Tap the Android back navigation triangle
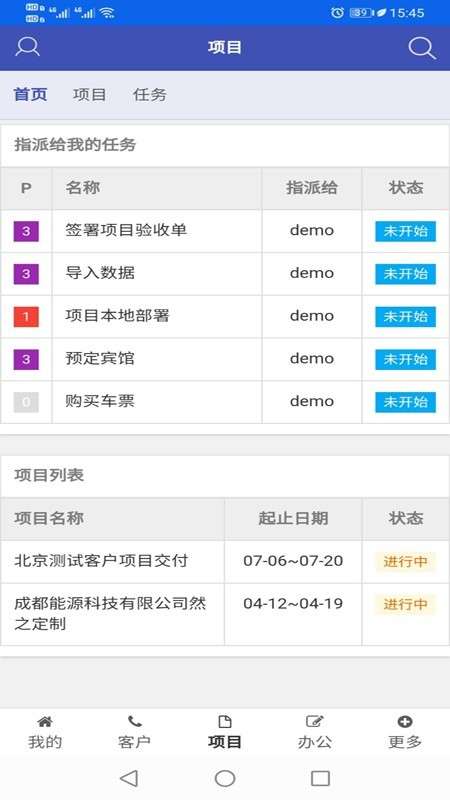 point(129,778)
